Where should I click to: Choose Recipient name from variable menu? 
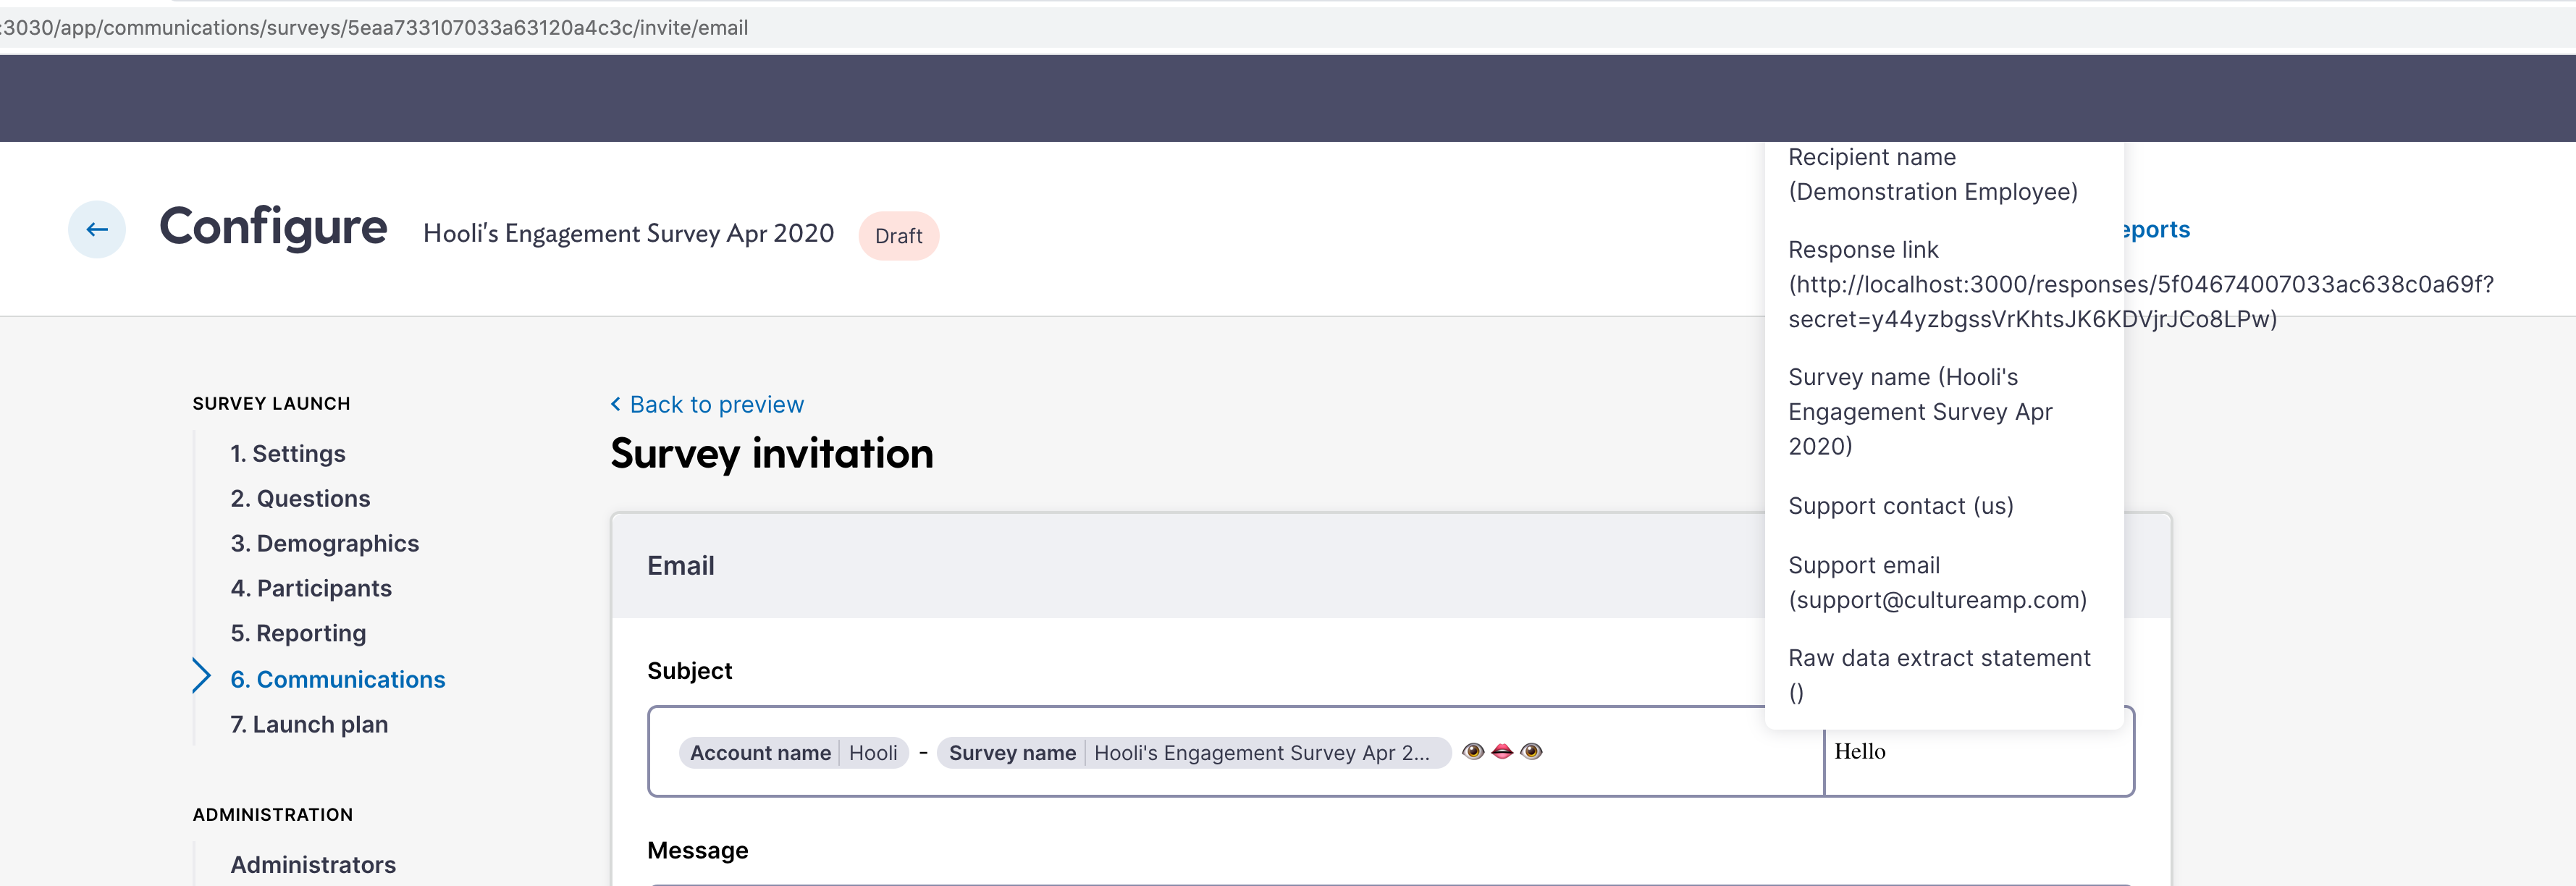click(x=1931, y=174)
